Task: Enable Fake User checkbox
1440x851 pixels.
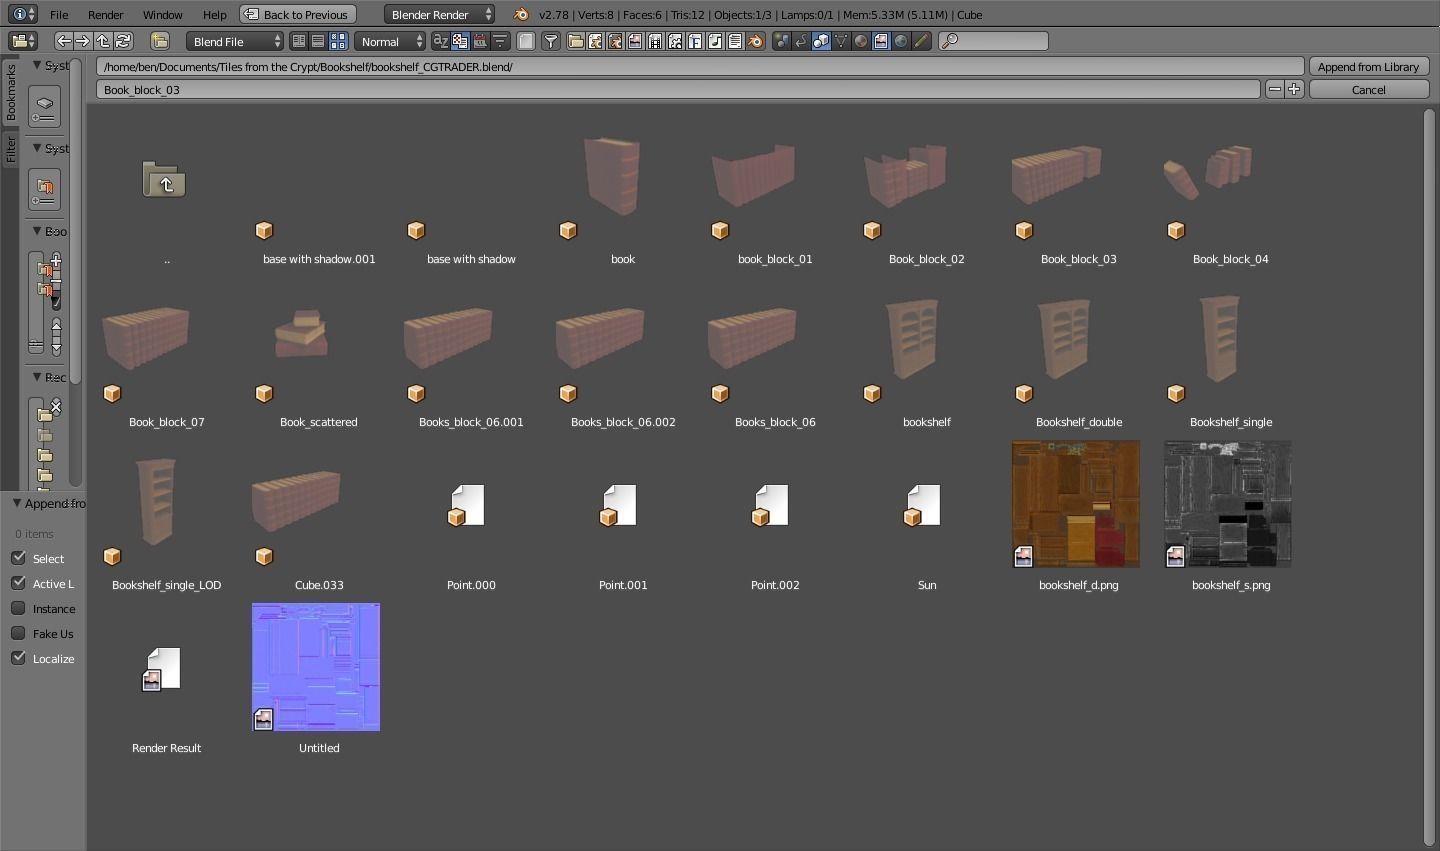Action: pos(18,633)
